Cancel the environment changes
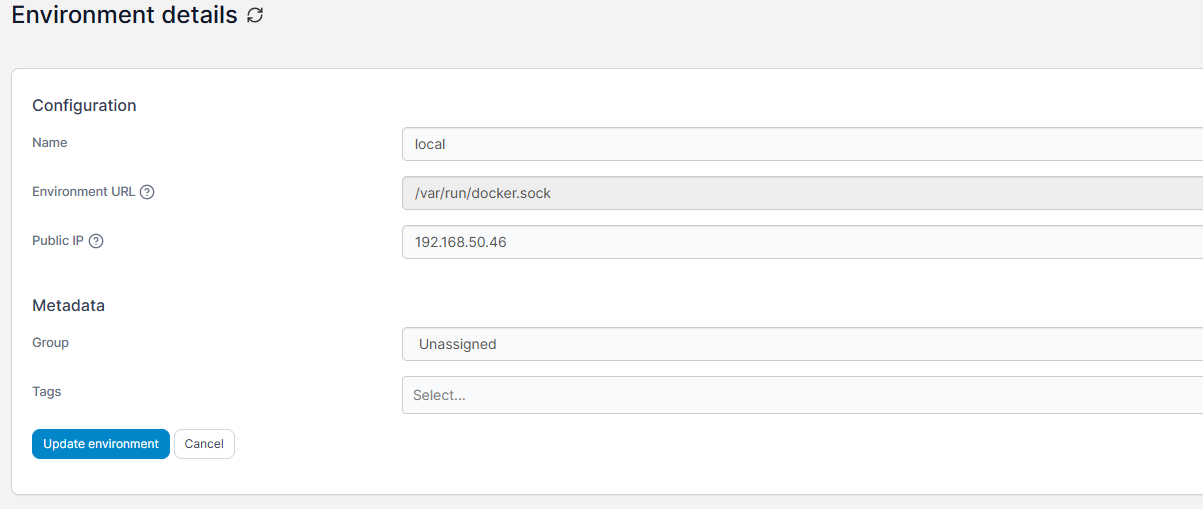Viewport: 1203px width, 509px height. pyautogui.click(x=204, y=444)
